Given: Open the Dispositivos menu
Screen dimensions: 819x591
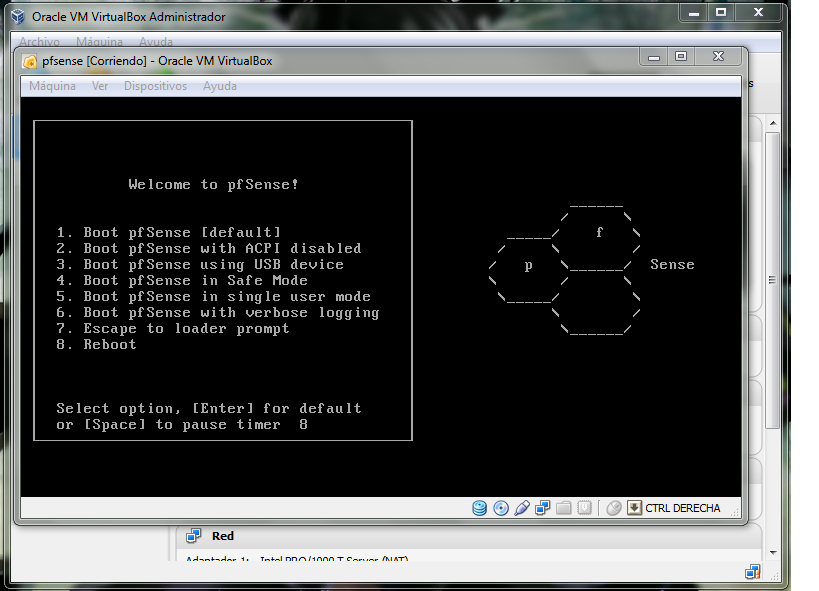Looking at the screenshot, I should 155,86.
